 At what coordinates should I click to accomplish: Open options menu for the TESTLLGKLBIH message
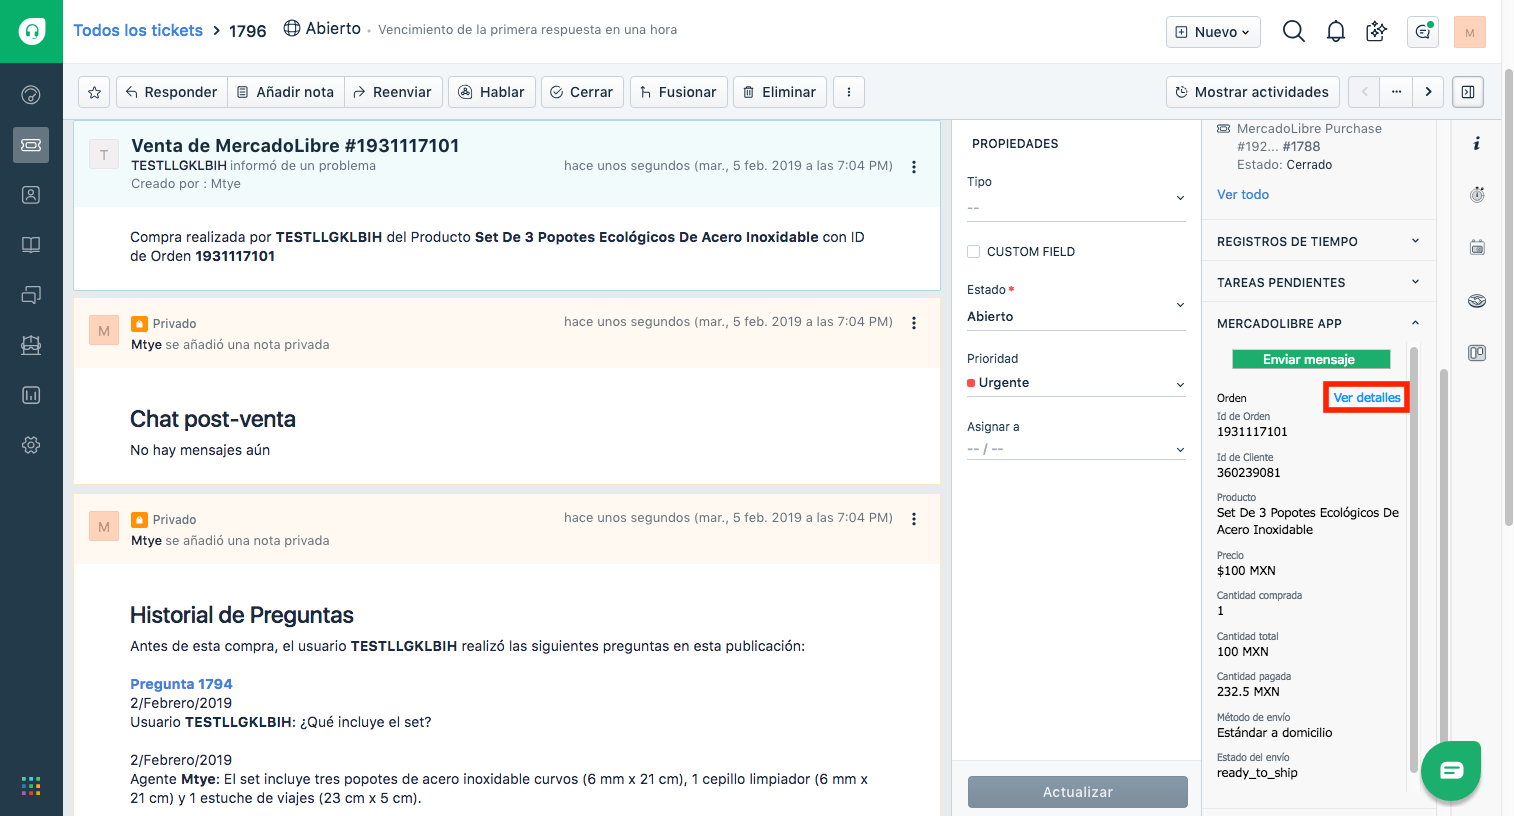pos(914,167)
